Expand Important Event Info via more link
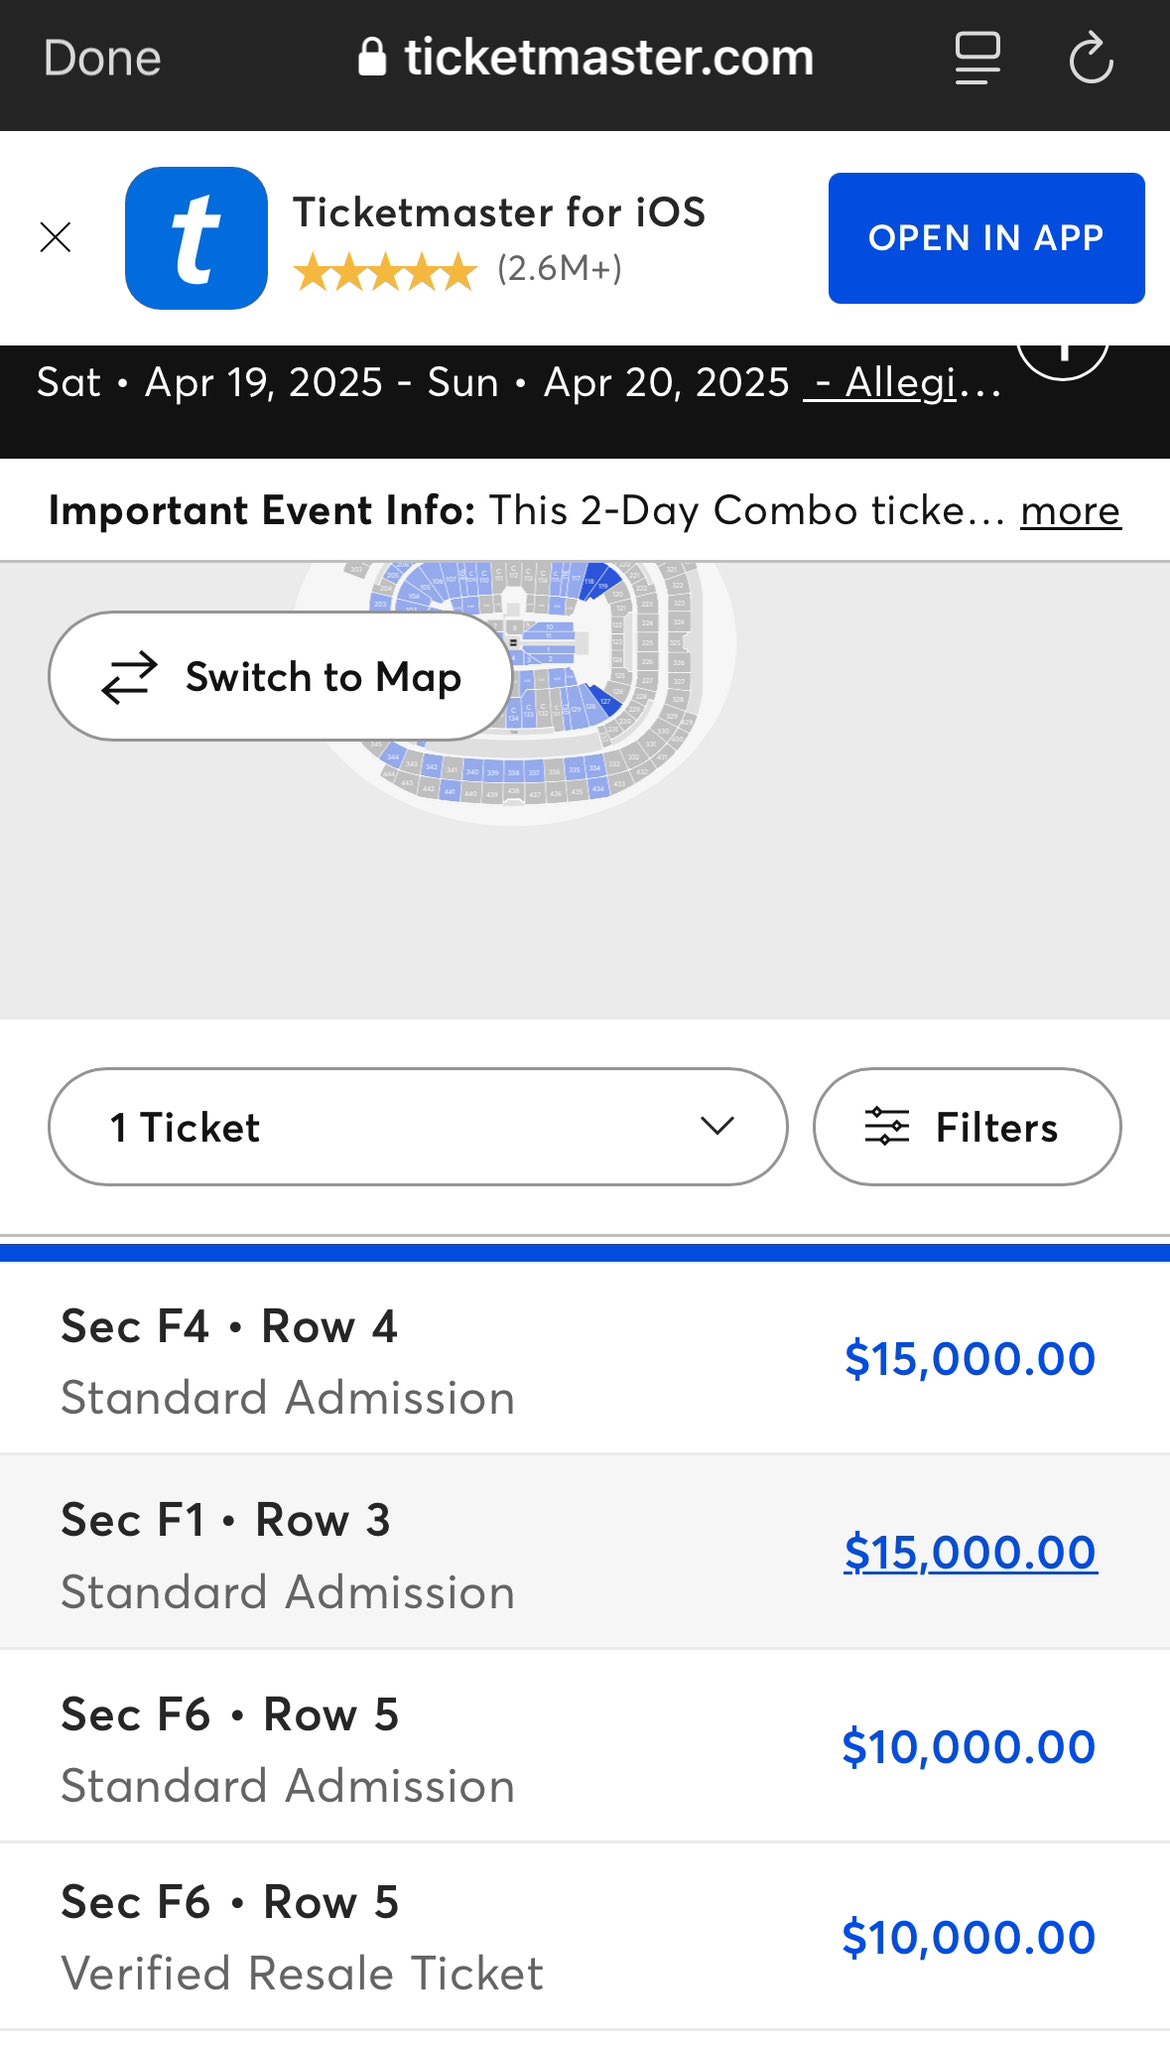The height and width of the screenshot is (2048, 1170). (1070, 511)
